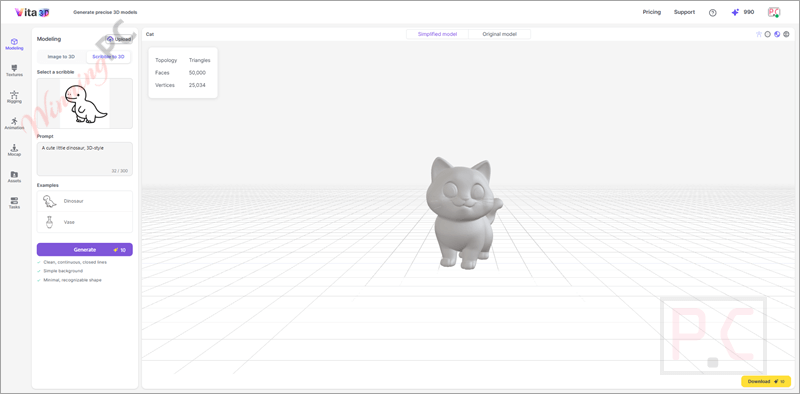
Task: Click the 'Generate precise 3D models' tagline
Action: pyautogui.click(x=105, y=12)
